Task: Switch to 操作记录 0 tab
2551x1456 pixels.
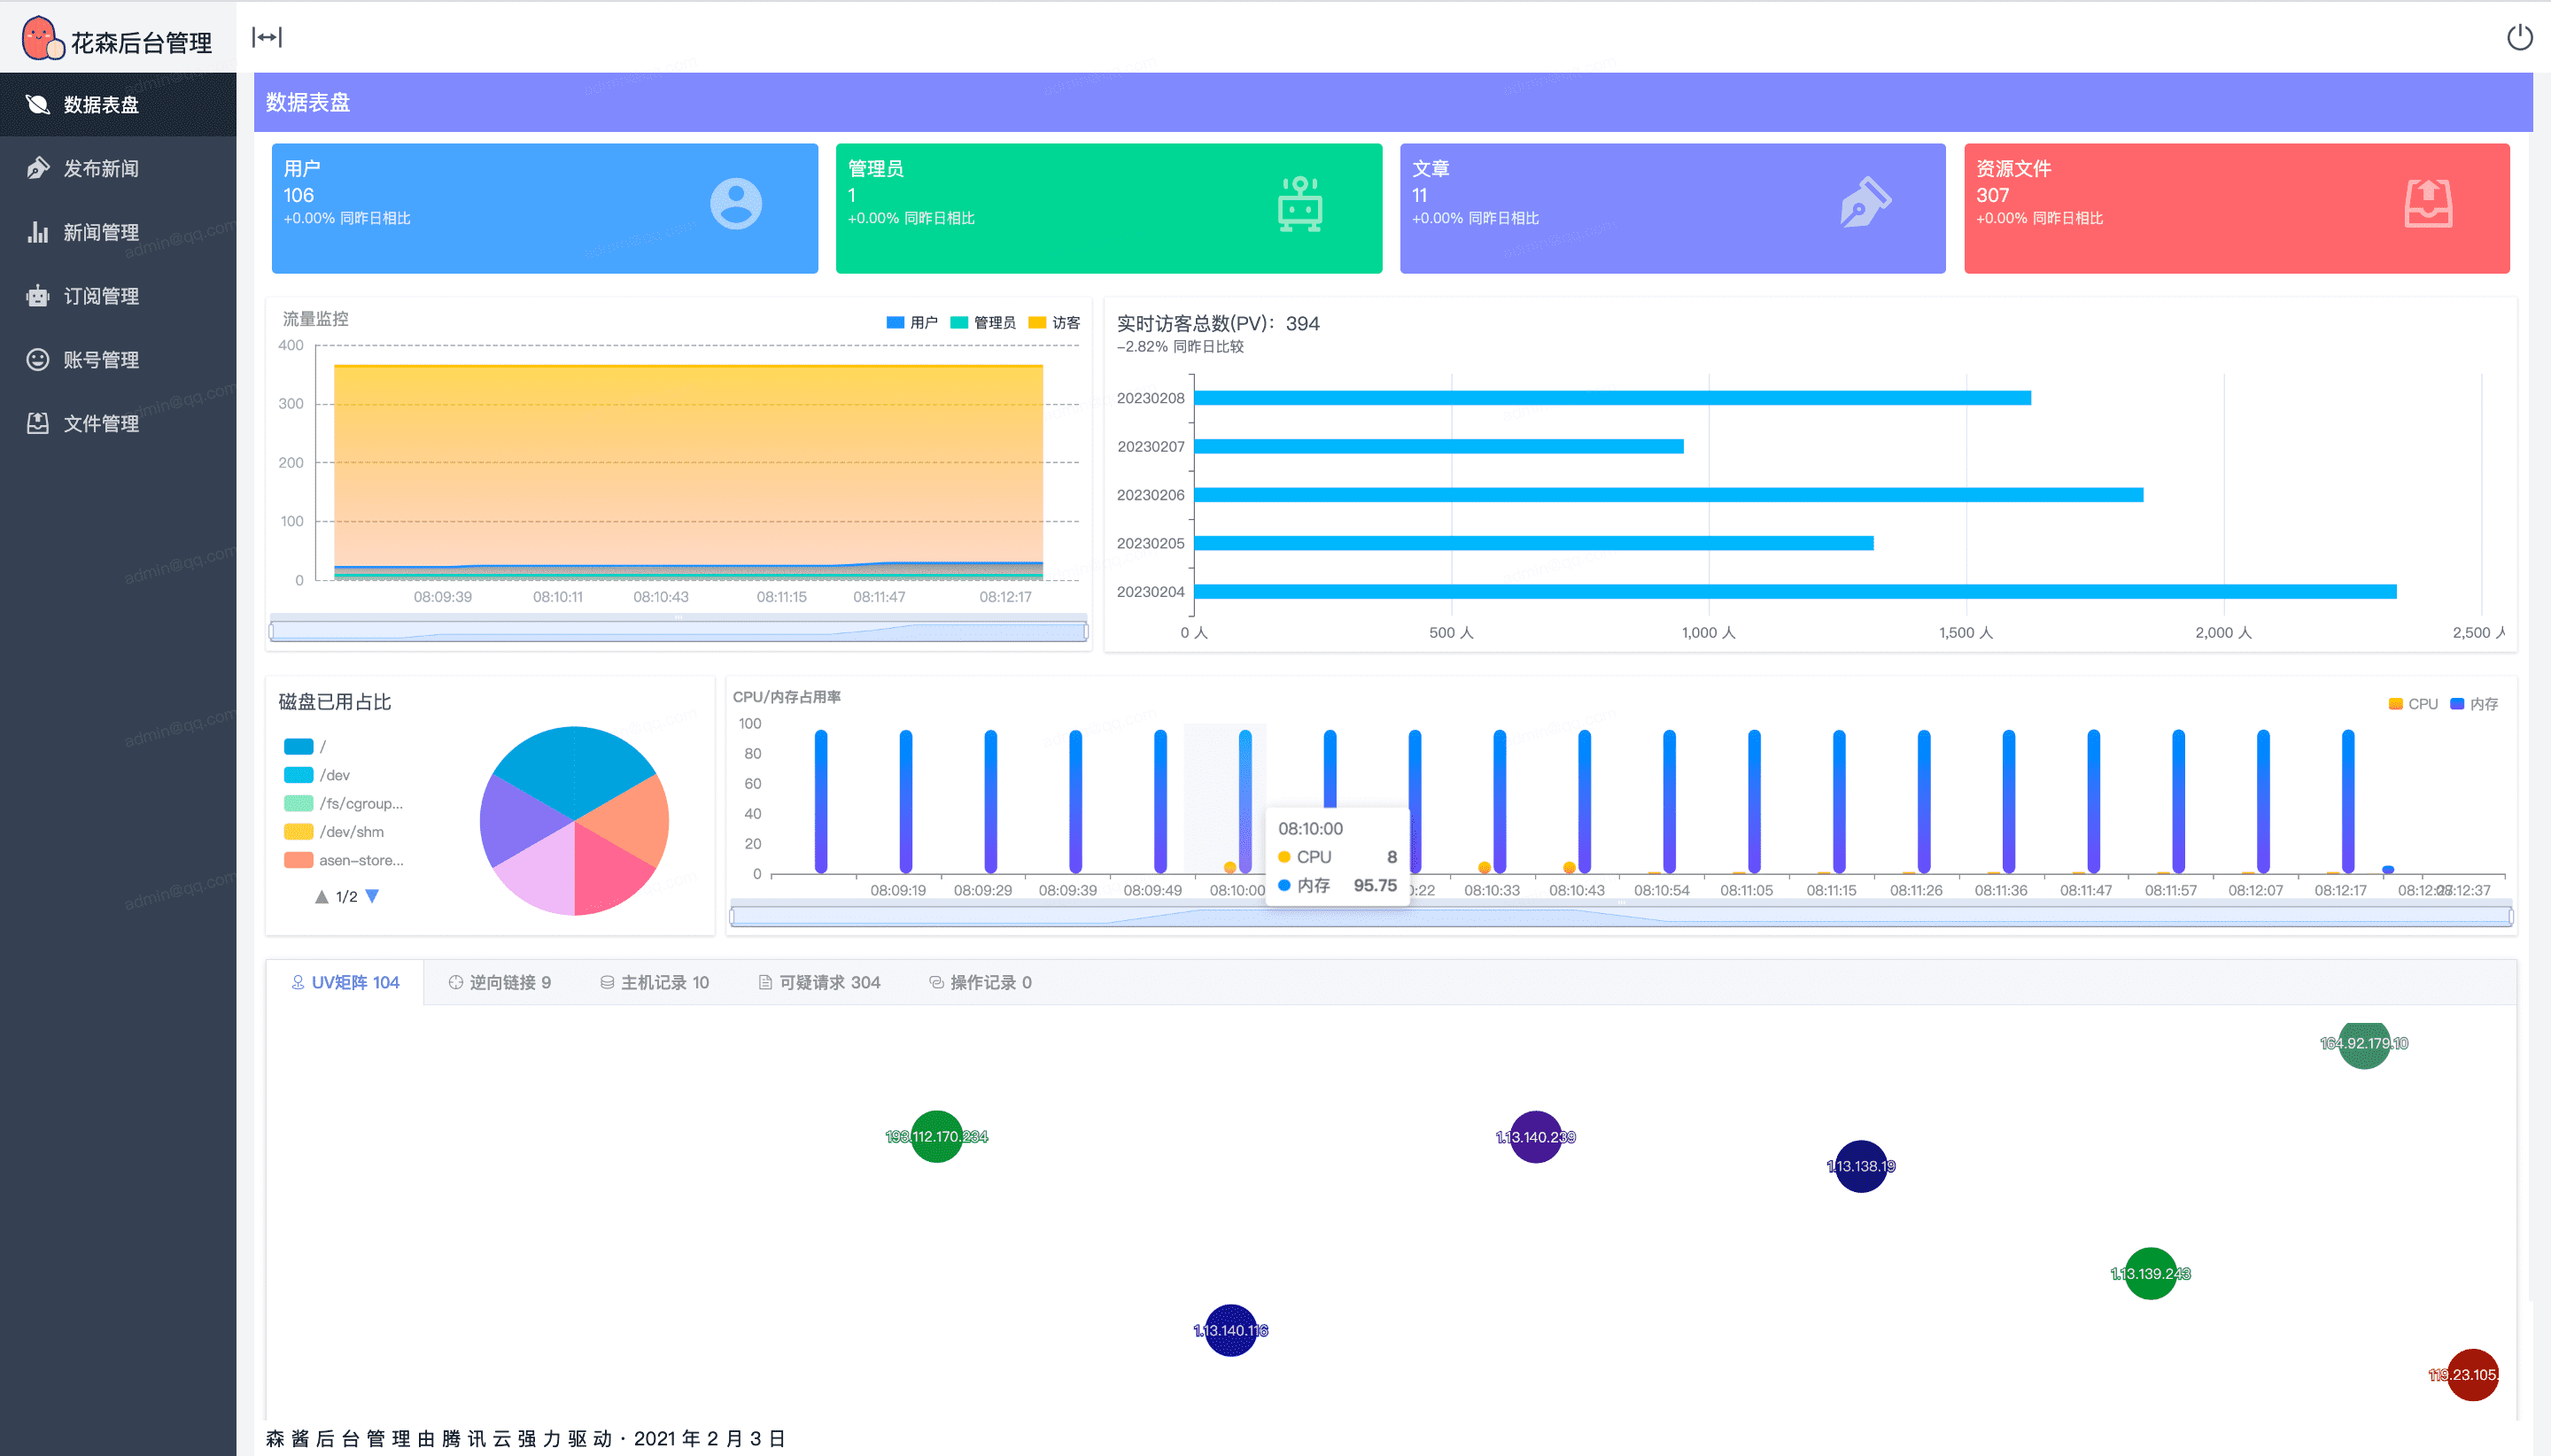Action: point(981,983)
